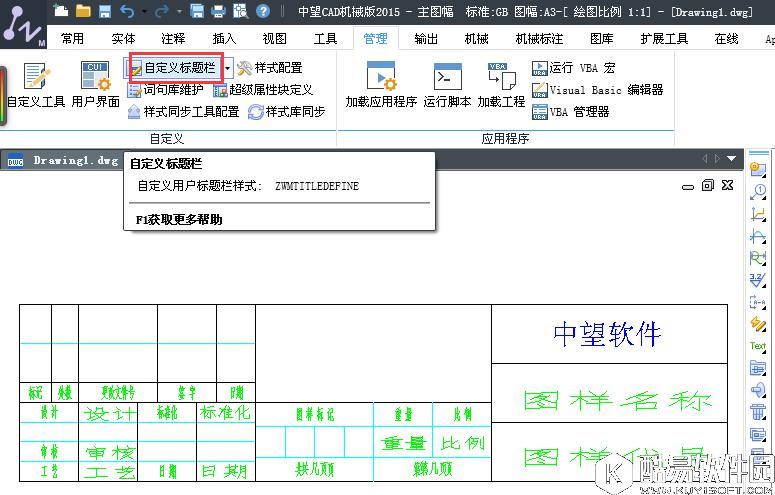
Task: Click the balloon number magnifier icon in right toolbar
Action: coord(758,191)
